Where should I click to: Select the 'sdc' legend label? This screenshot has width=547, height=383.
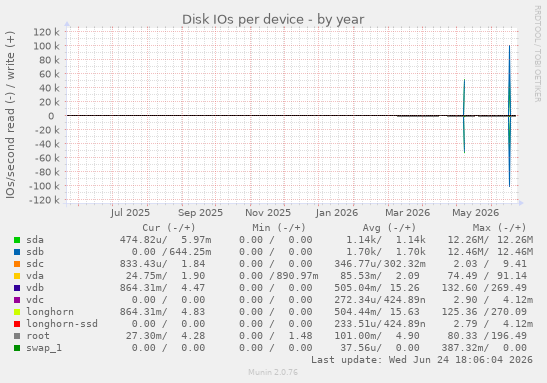35,264
